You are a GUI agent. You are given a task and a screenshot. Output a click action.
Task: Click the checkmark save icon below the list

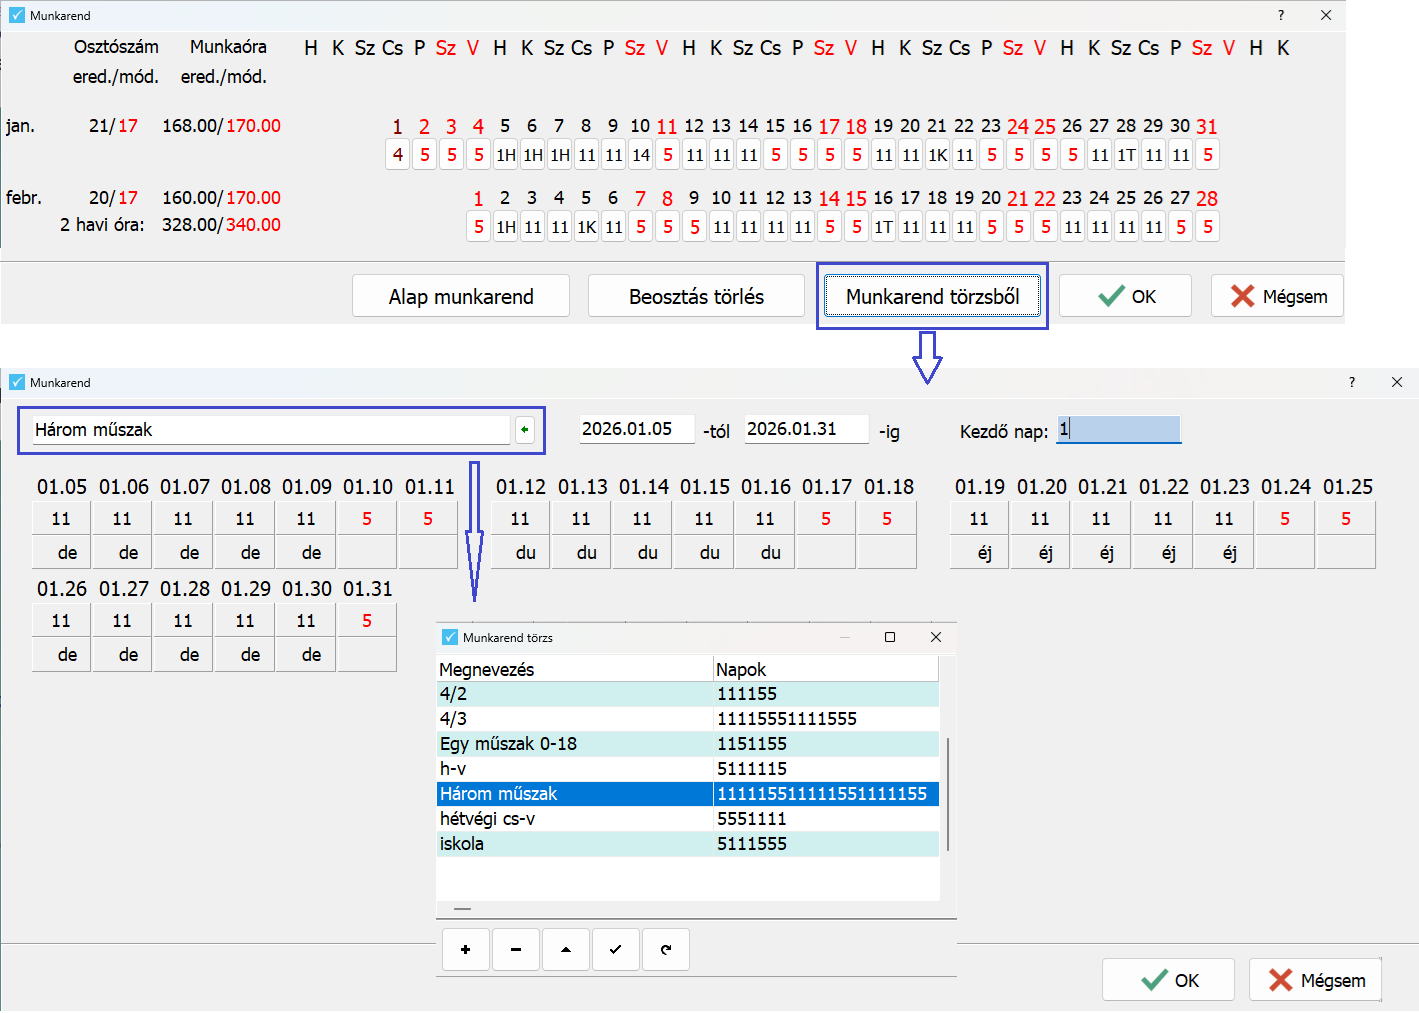[x=616, y=950]
